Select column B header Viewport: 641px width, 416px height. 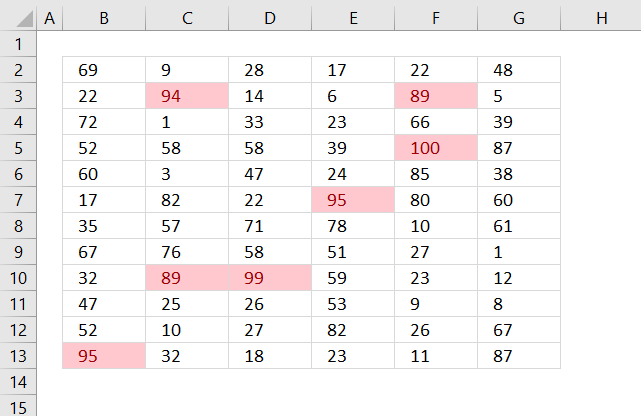coord(104,18)
